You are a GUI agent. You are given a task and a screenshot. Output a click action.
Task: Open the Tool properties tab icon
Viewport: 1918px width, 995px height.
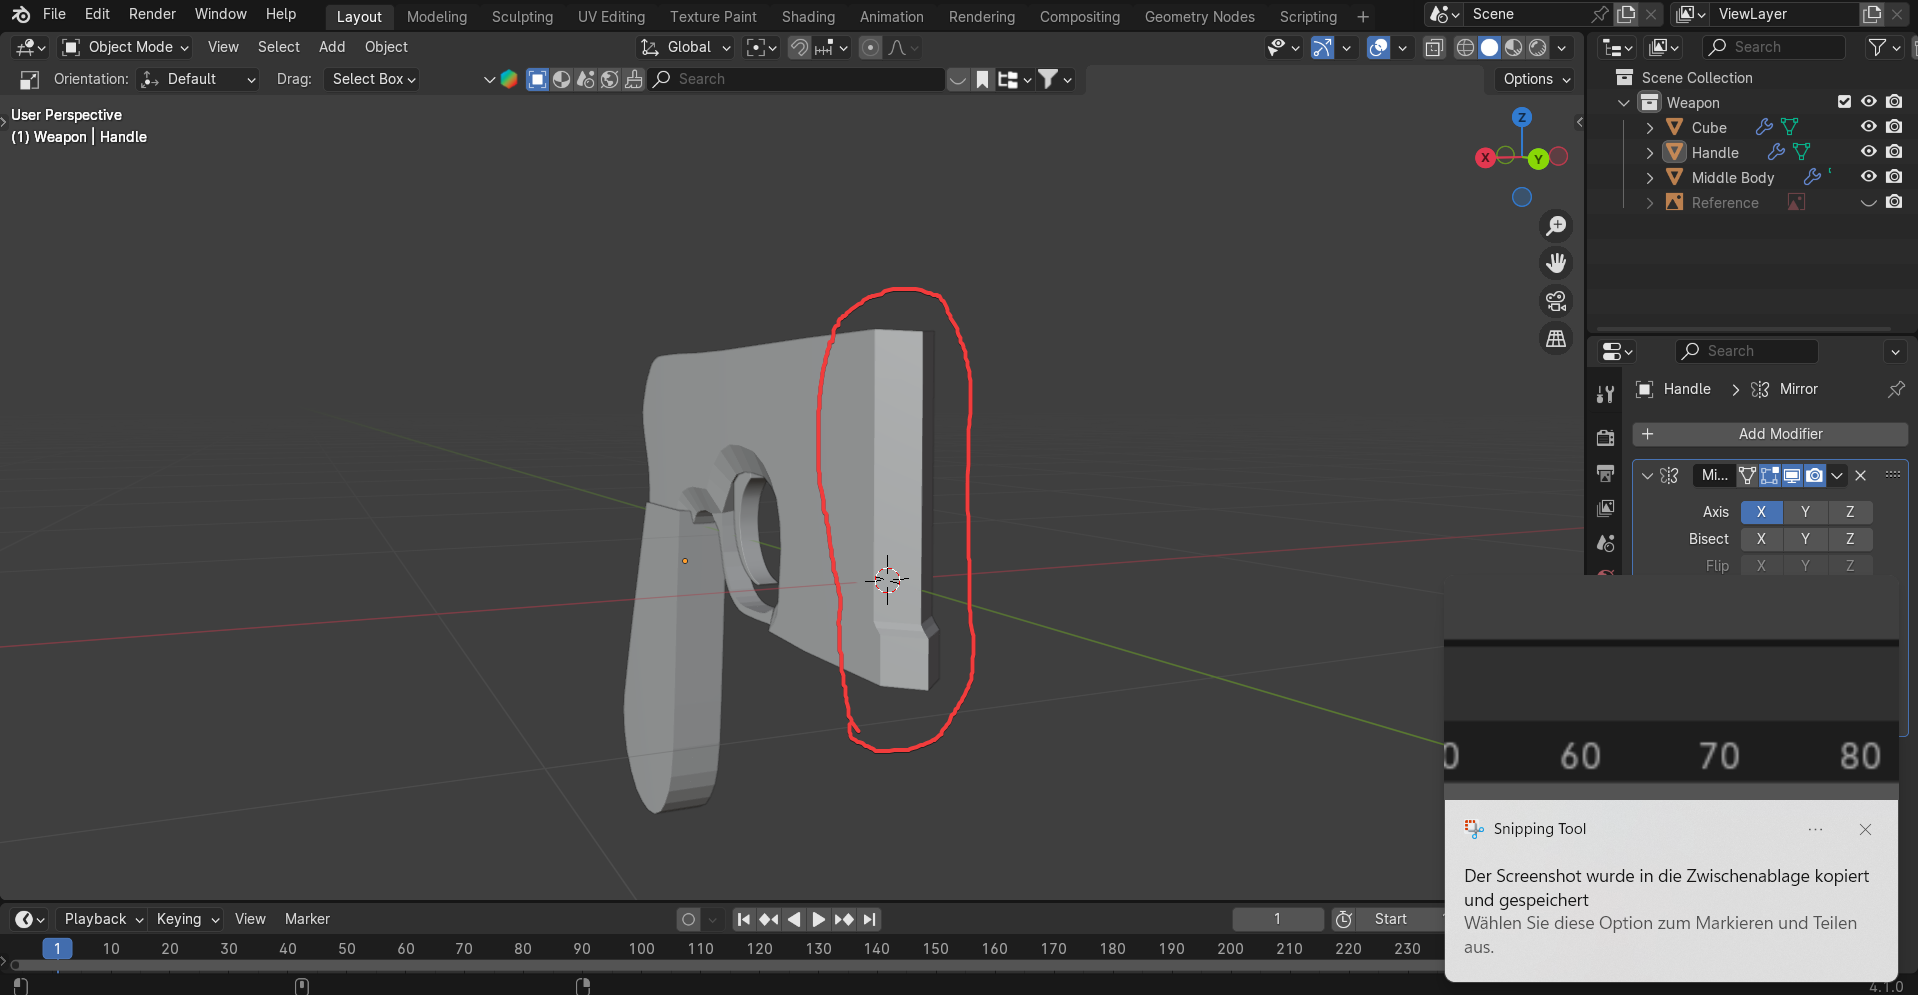tap(1605, 394)
